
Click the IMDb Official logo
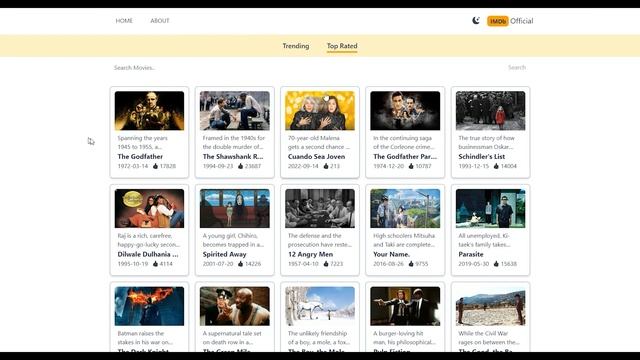510,21
